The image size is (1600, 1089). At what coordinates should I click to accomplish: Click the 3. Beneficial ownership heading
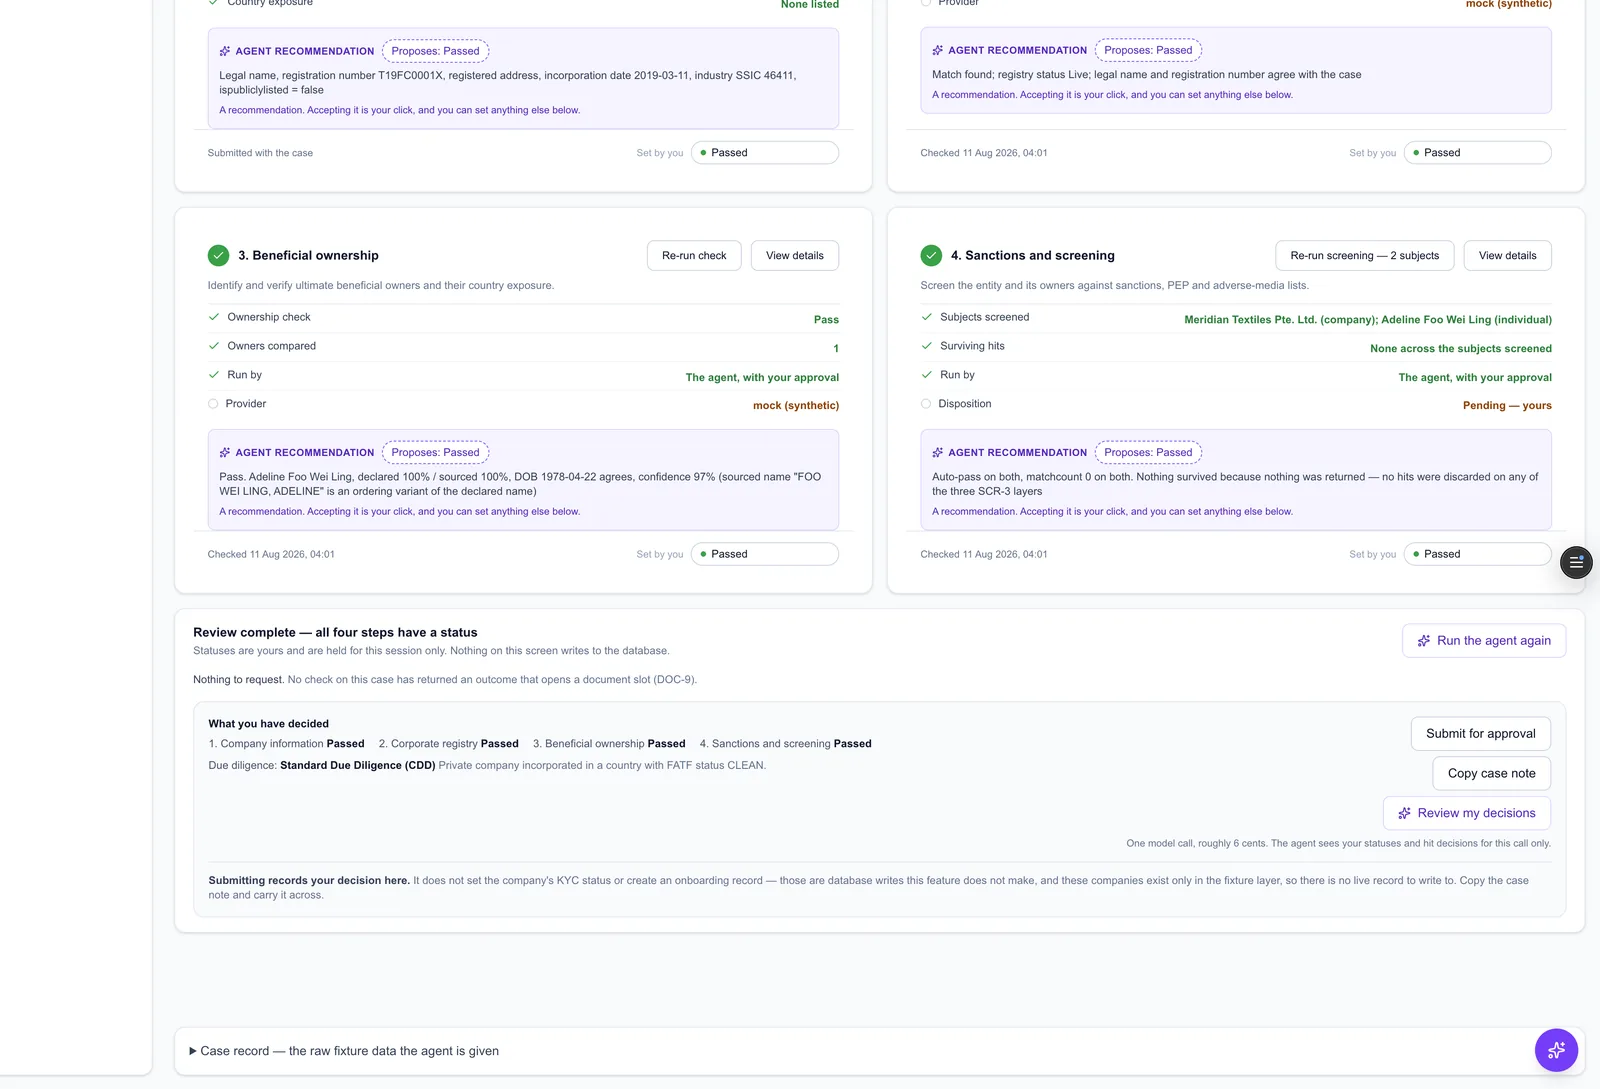[x=308, y=256]
